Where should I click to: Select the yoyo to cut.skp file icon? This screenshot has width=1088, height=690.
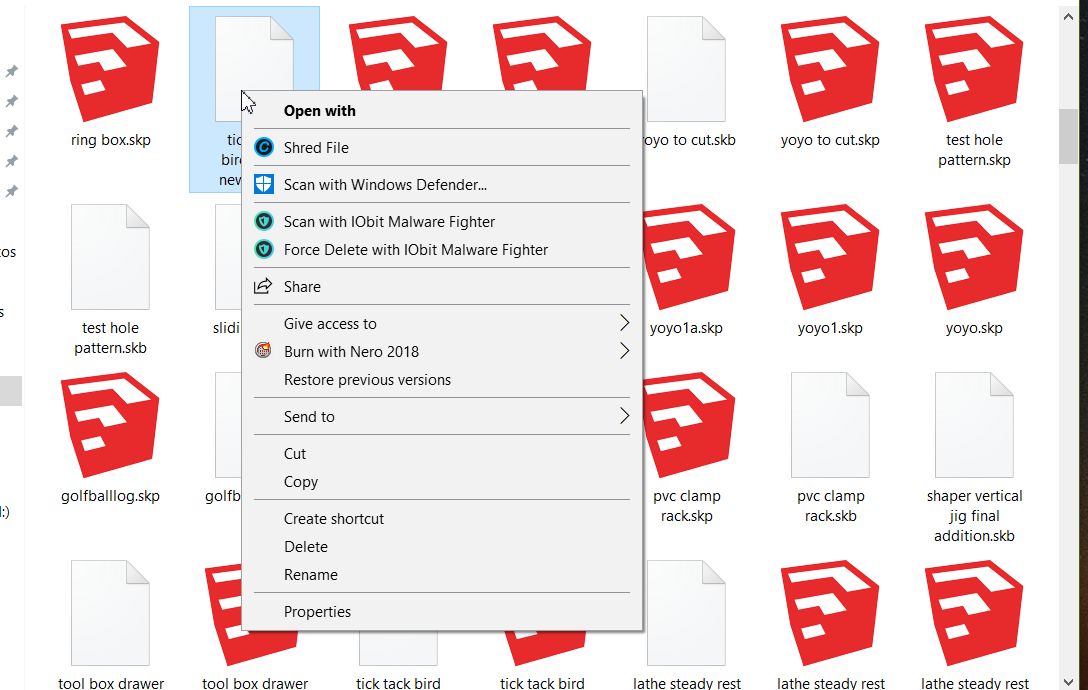pos(830,69)
